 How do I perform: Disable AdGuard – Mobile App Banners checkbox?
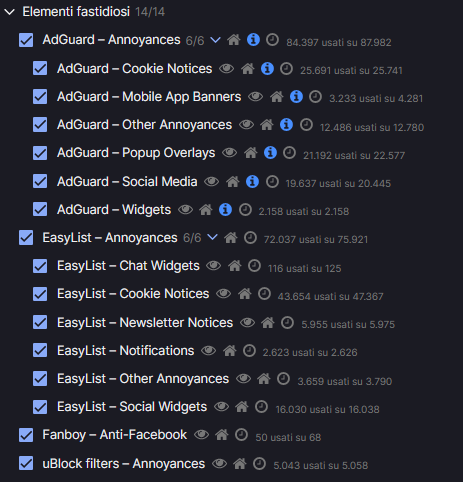[40, 96]
